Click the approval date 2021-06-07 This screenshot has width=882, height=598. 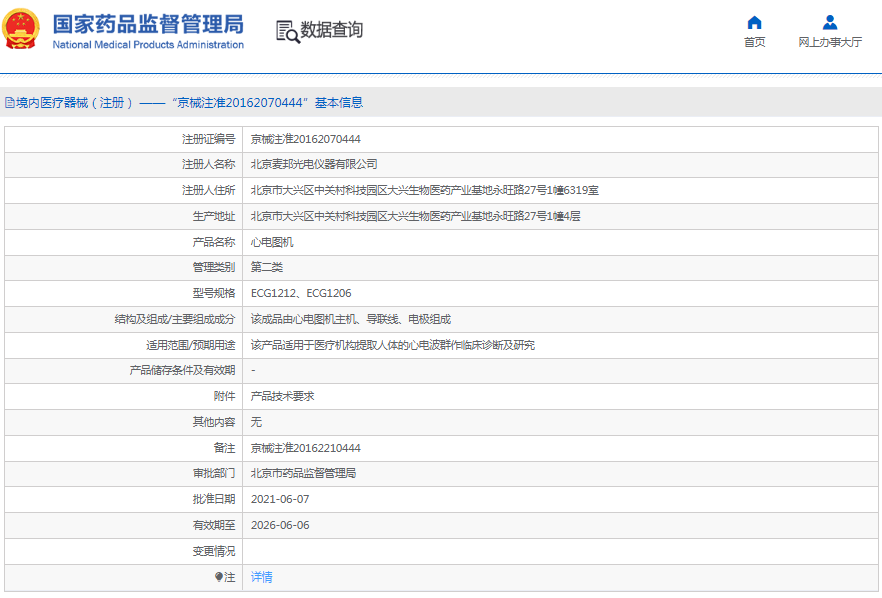pos(280,499)
